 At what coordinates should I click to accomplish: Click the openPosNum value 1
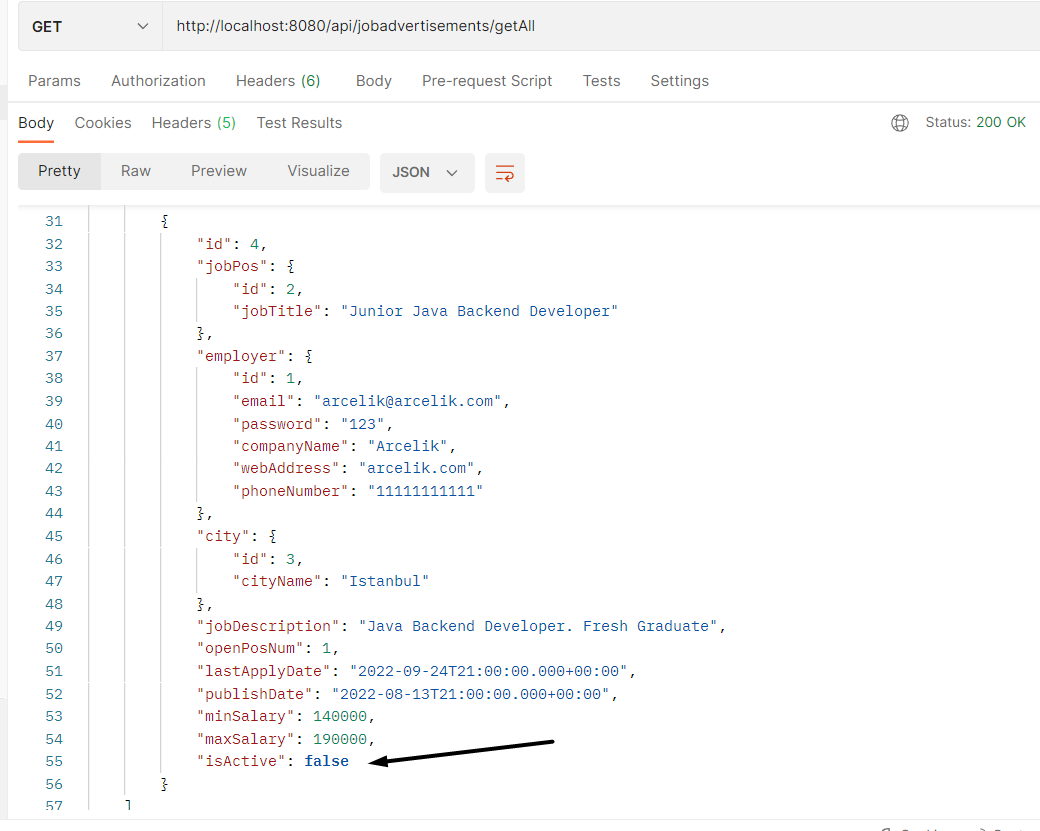click(x=326, y=649)
